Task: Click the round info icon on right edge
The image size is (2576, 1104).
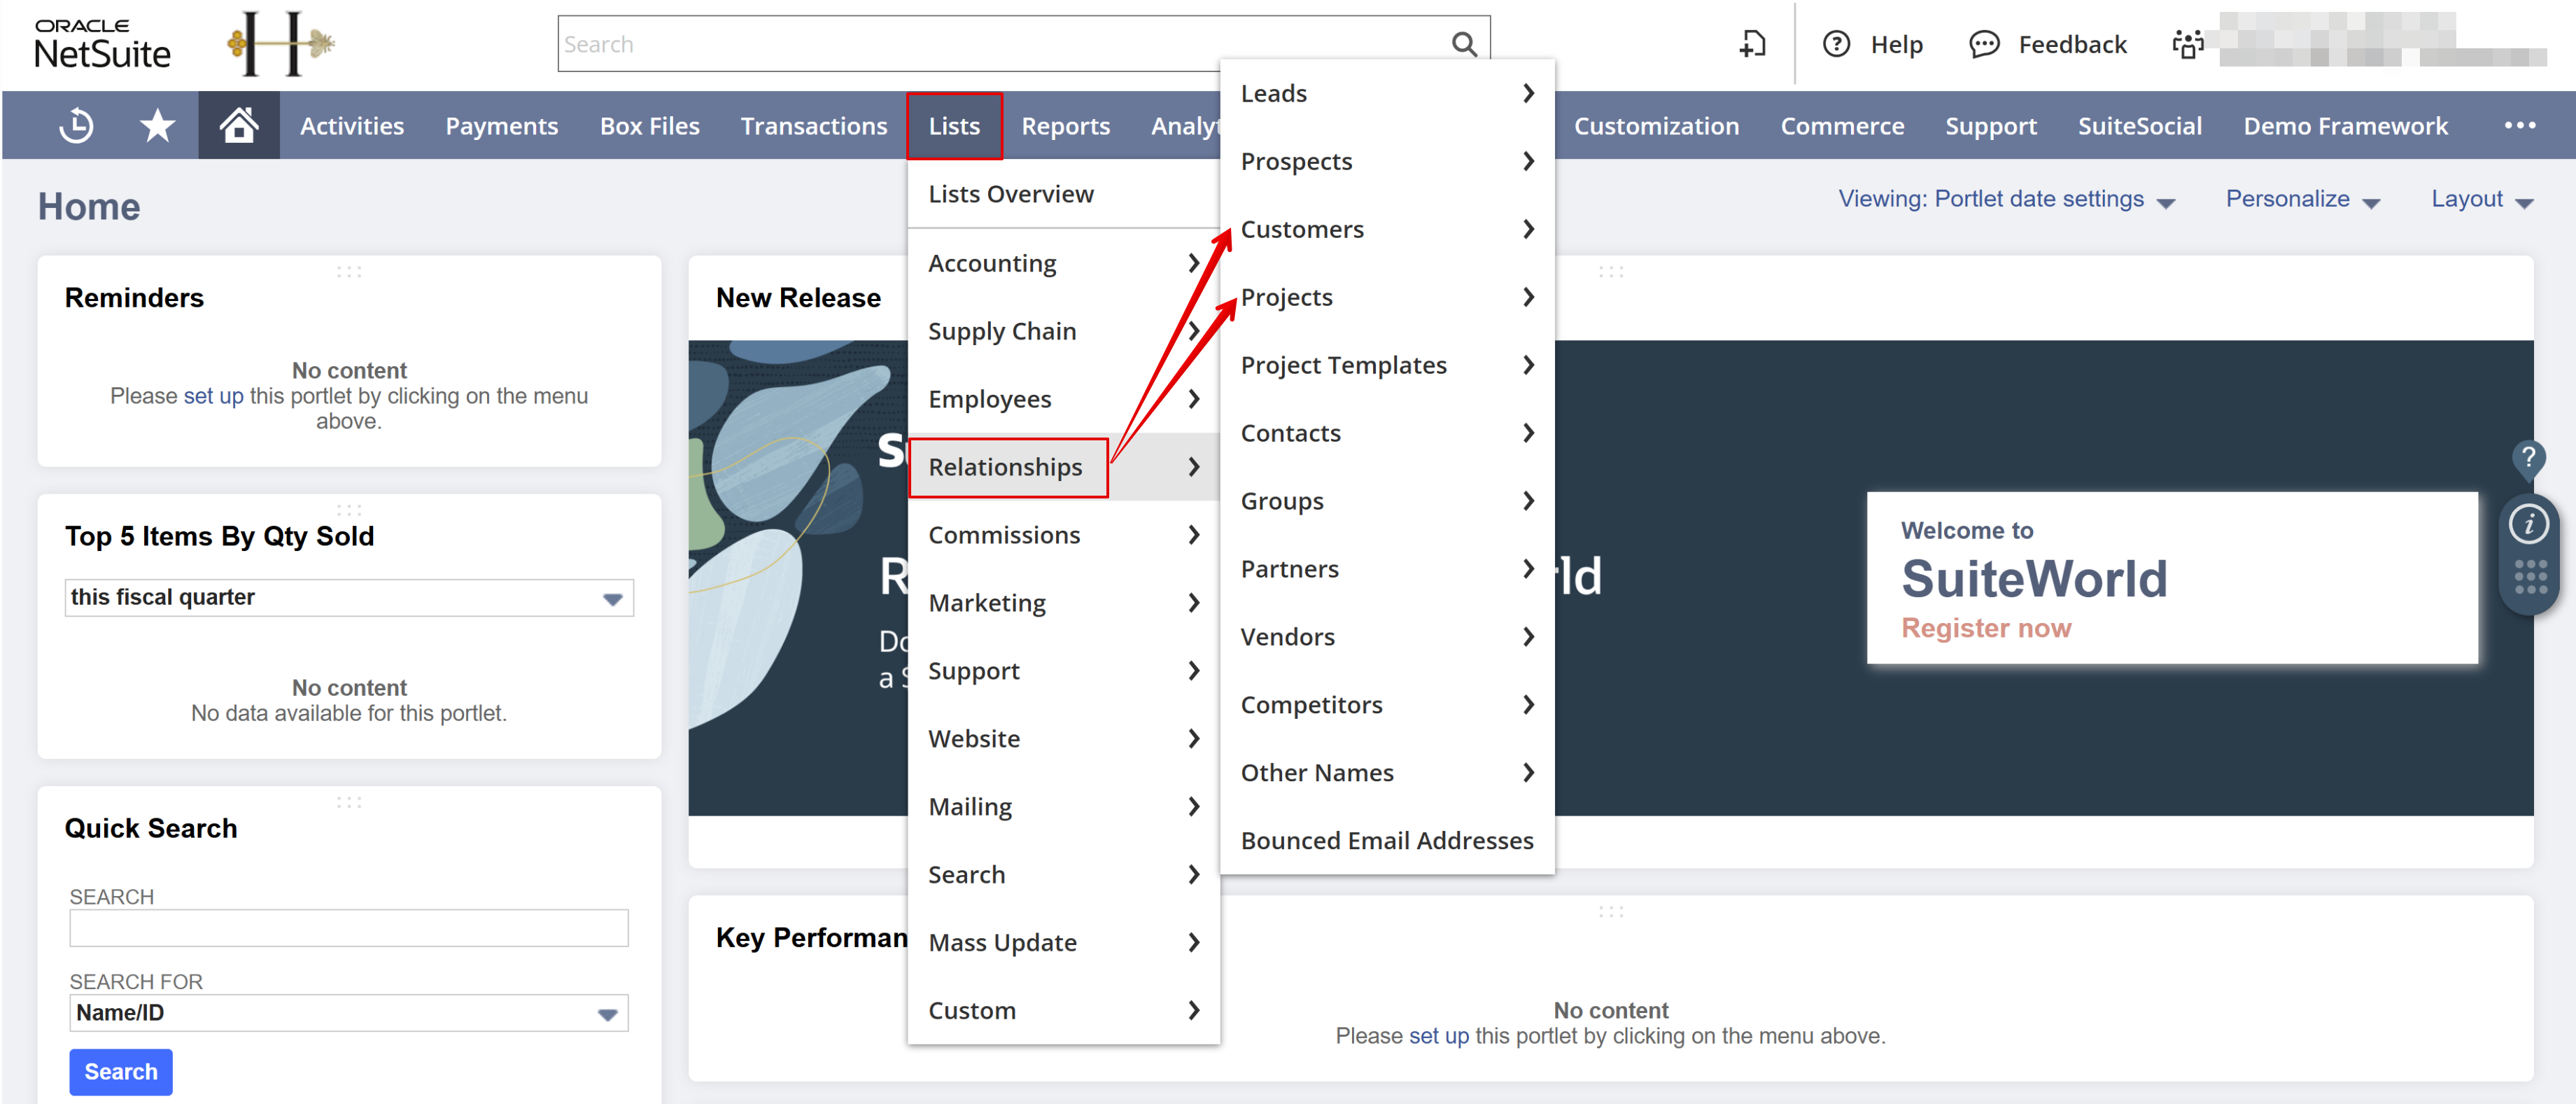Action: coord(2528,524)
